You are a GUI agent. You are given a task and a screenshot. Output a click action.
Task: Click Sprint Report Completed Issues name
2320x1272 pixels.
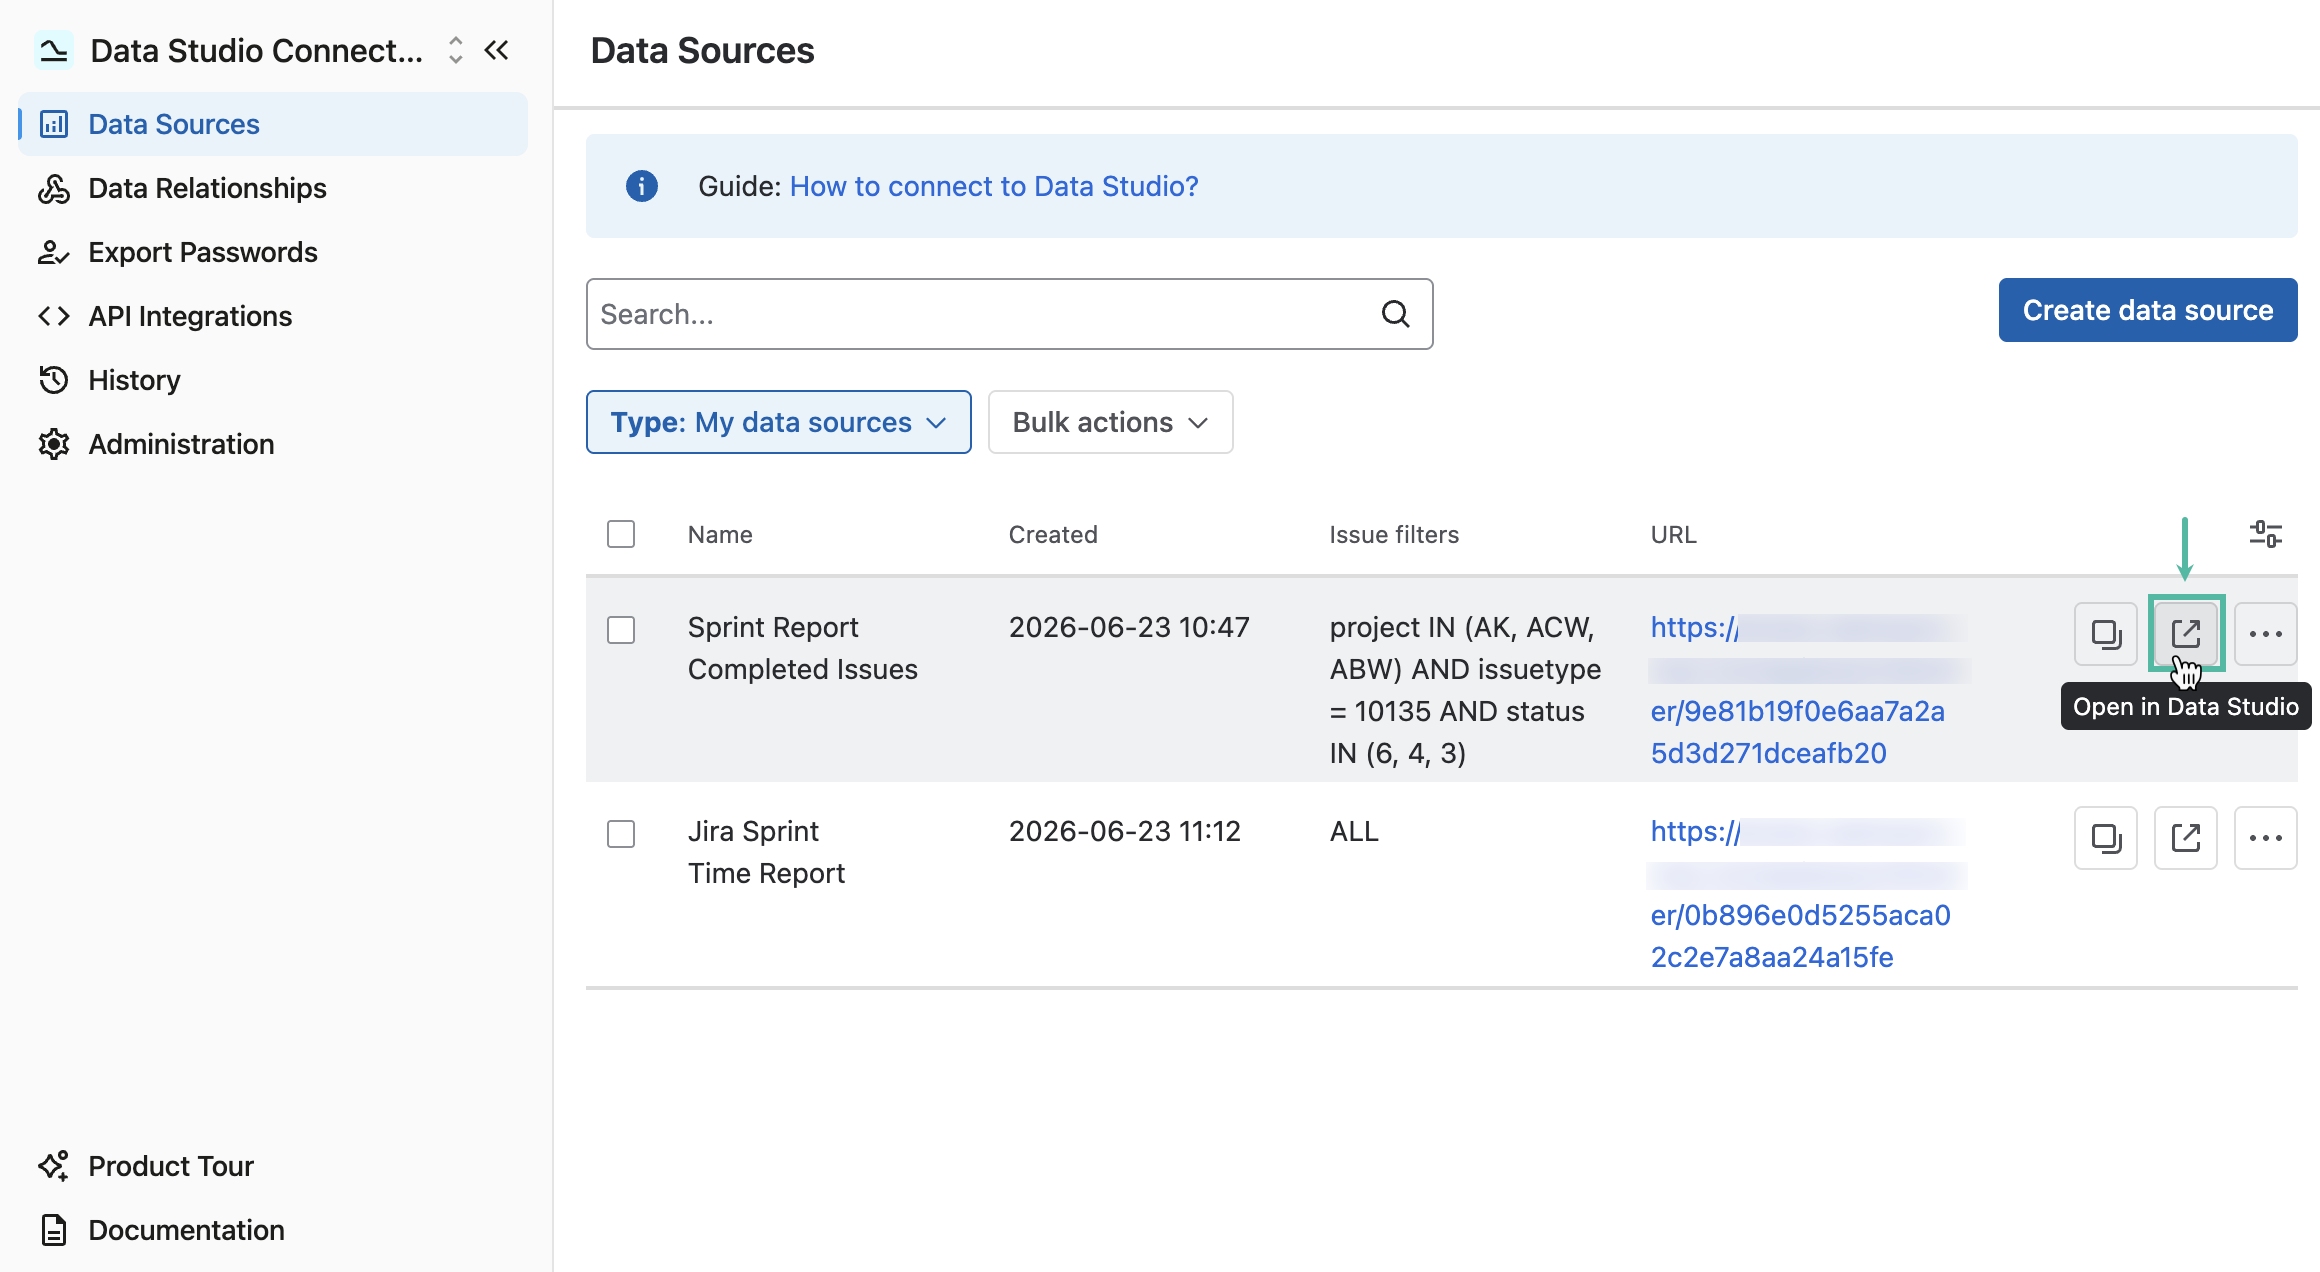coord(802,648)
